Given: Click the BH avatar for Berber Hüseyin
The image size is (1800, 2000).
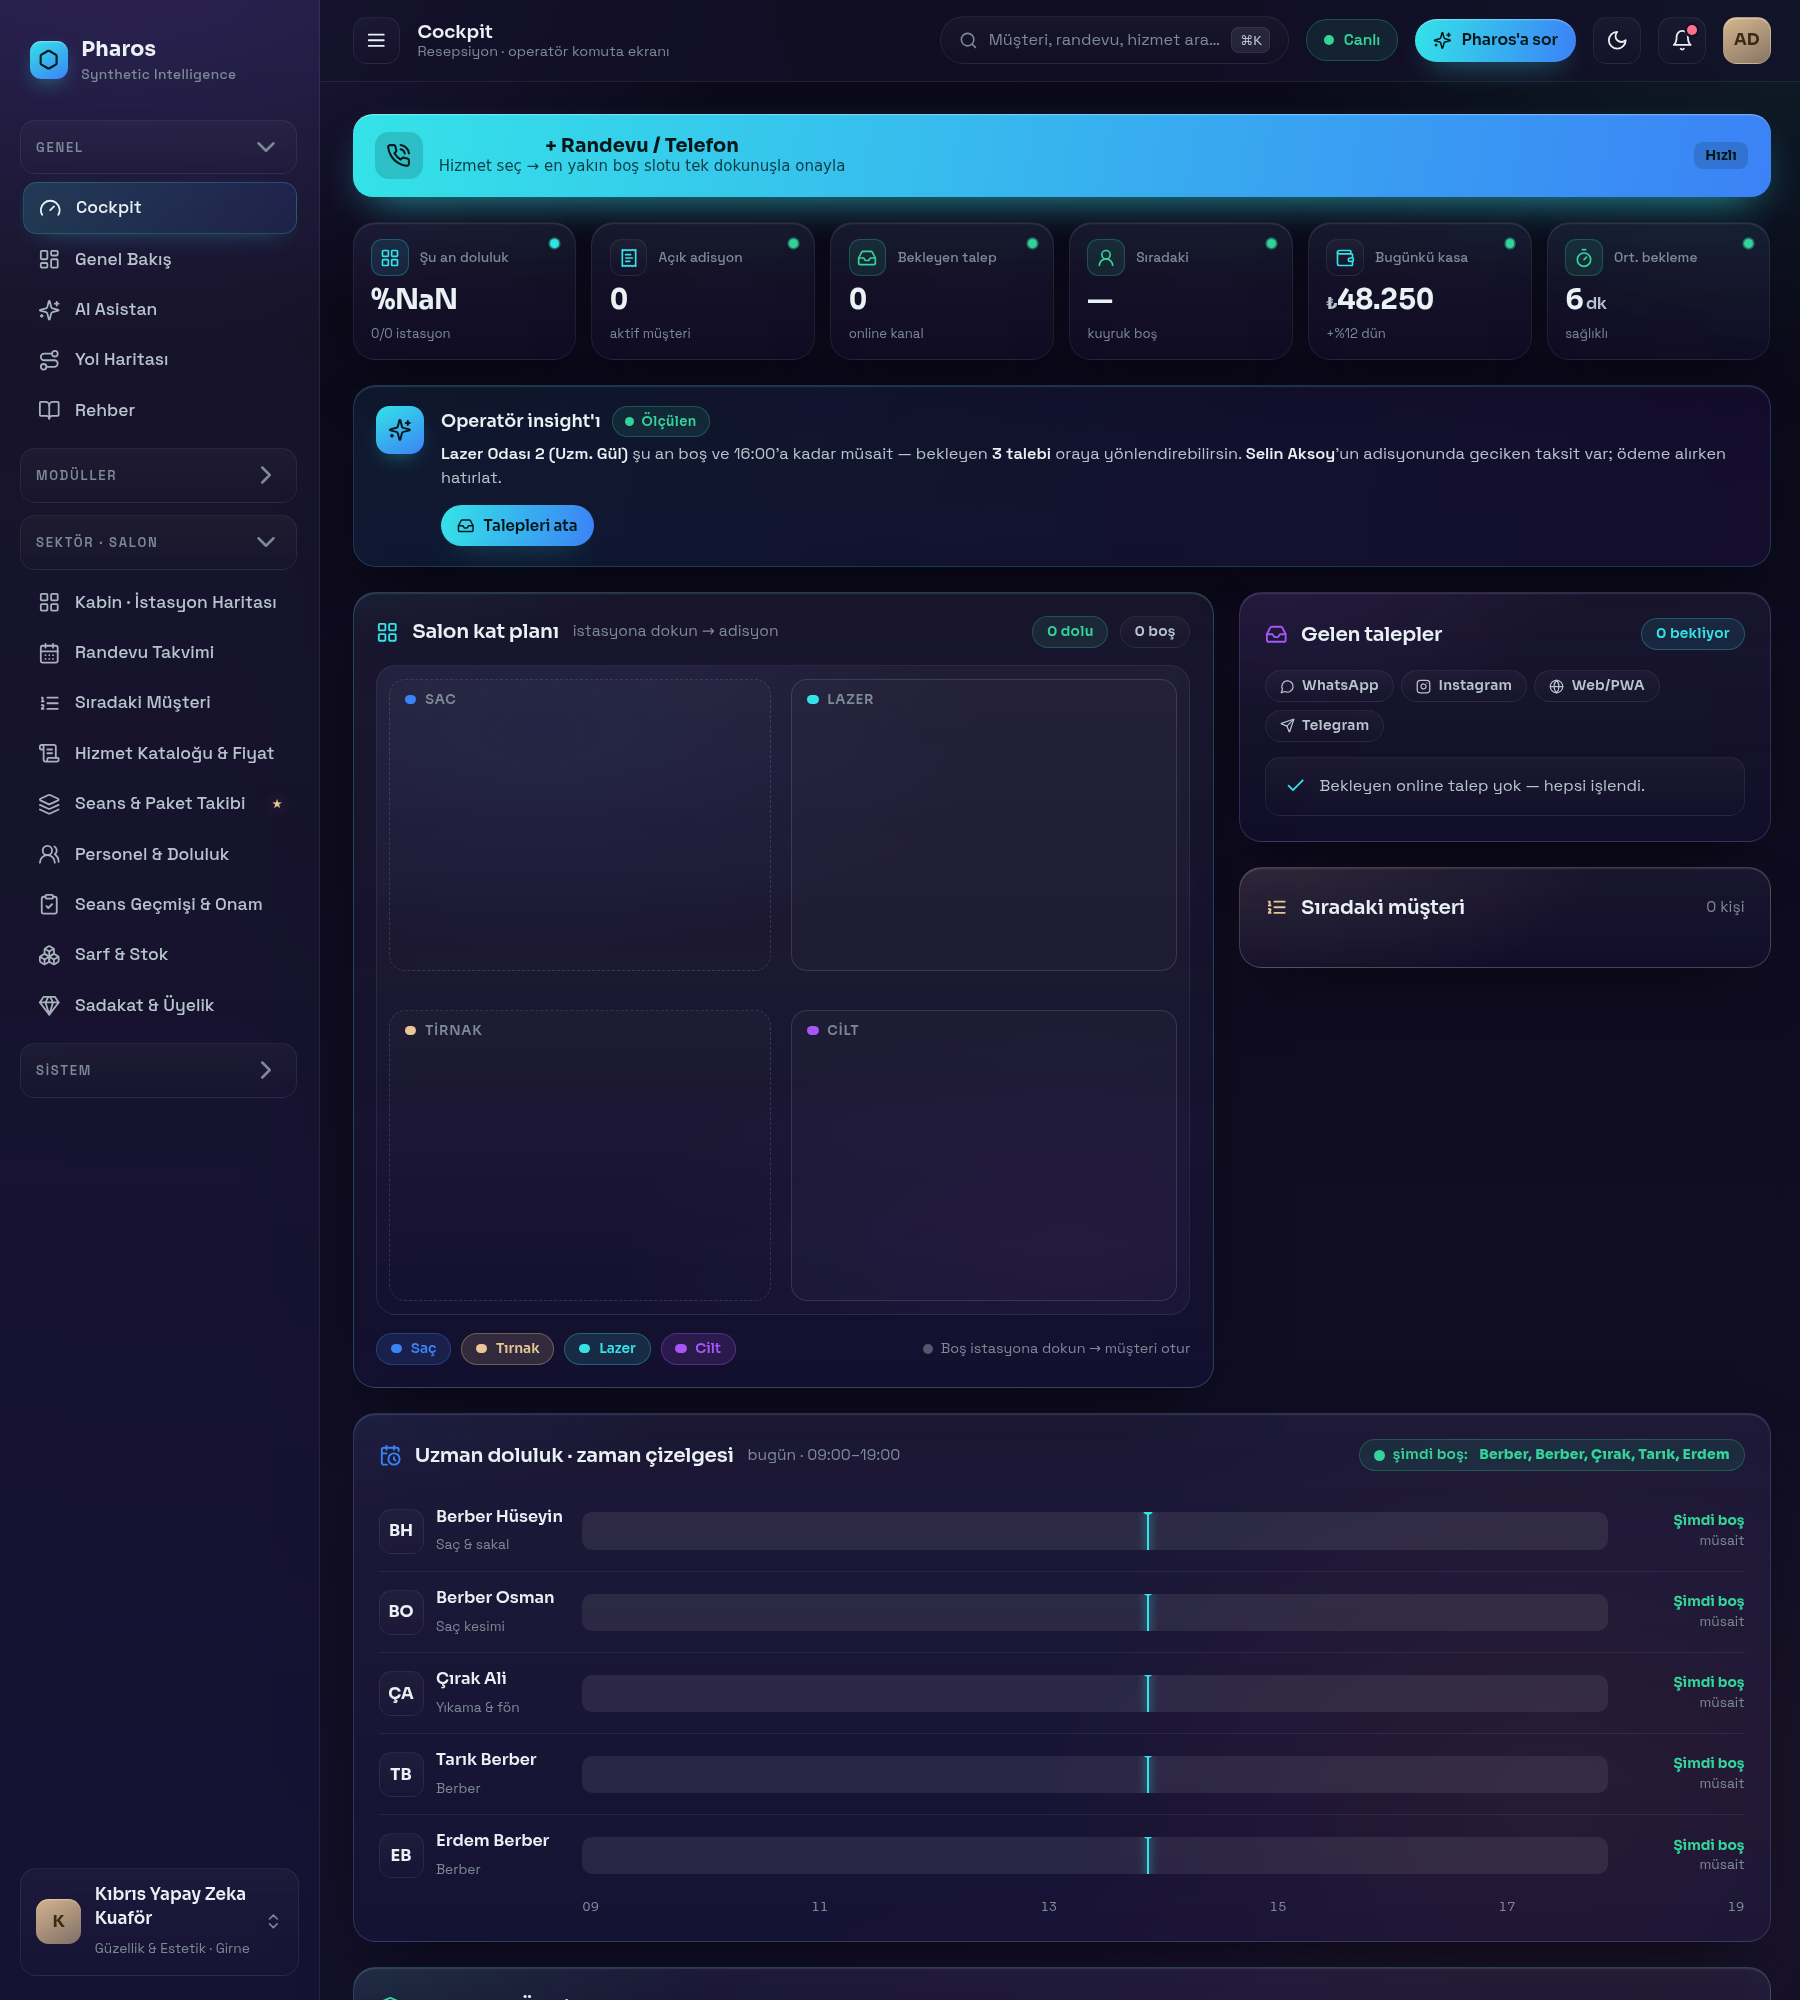Looking at the screenshot, I should [401, 1531].
